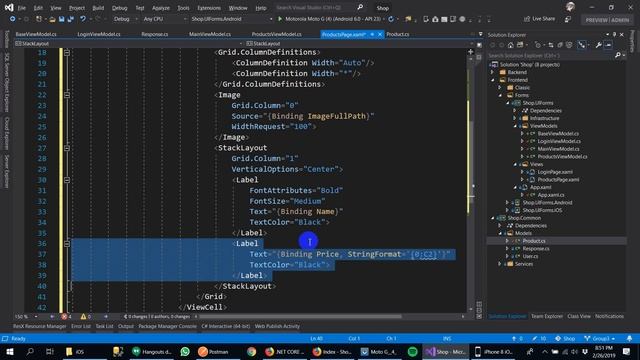Toggle Auto Hide pin on Solution Explorer
Screen dimensions: 640x360
[614, 35]
